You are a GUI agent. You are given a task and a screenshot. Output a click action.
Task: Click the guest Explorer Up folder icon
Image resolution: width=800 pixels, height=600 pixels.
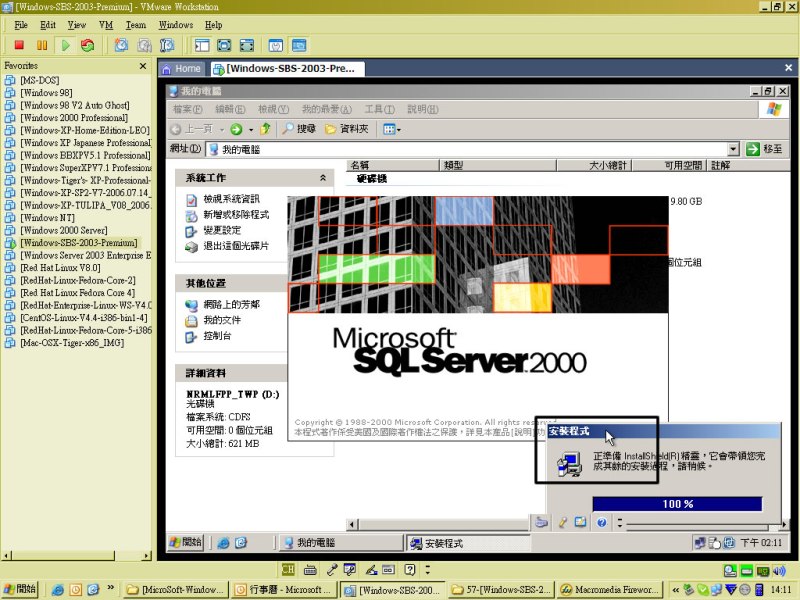(265, 130)
